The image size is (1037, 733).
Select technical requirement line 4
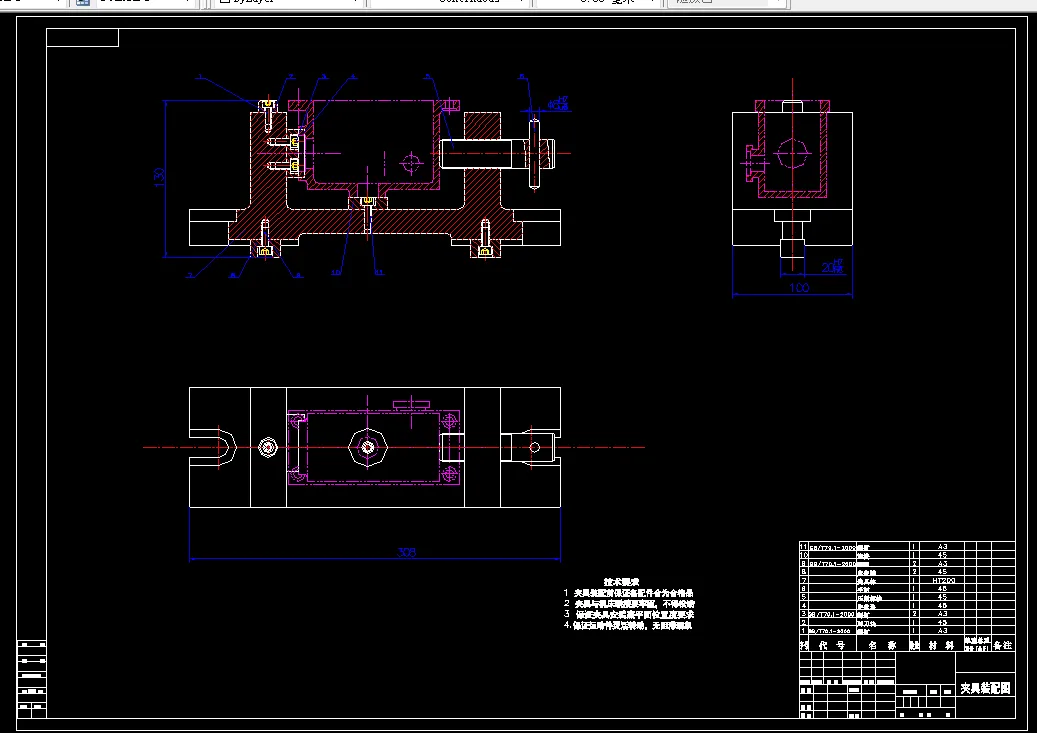[628, 625]
